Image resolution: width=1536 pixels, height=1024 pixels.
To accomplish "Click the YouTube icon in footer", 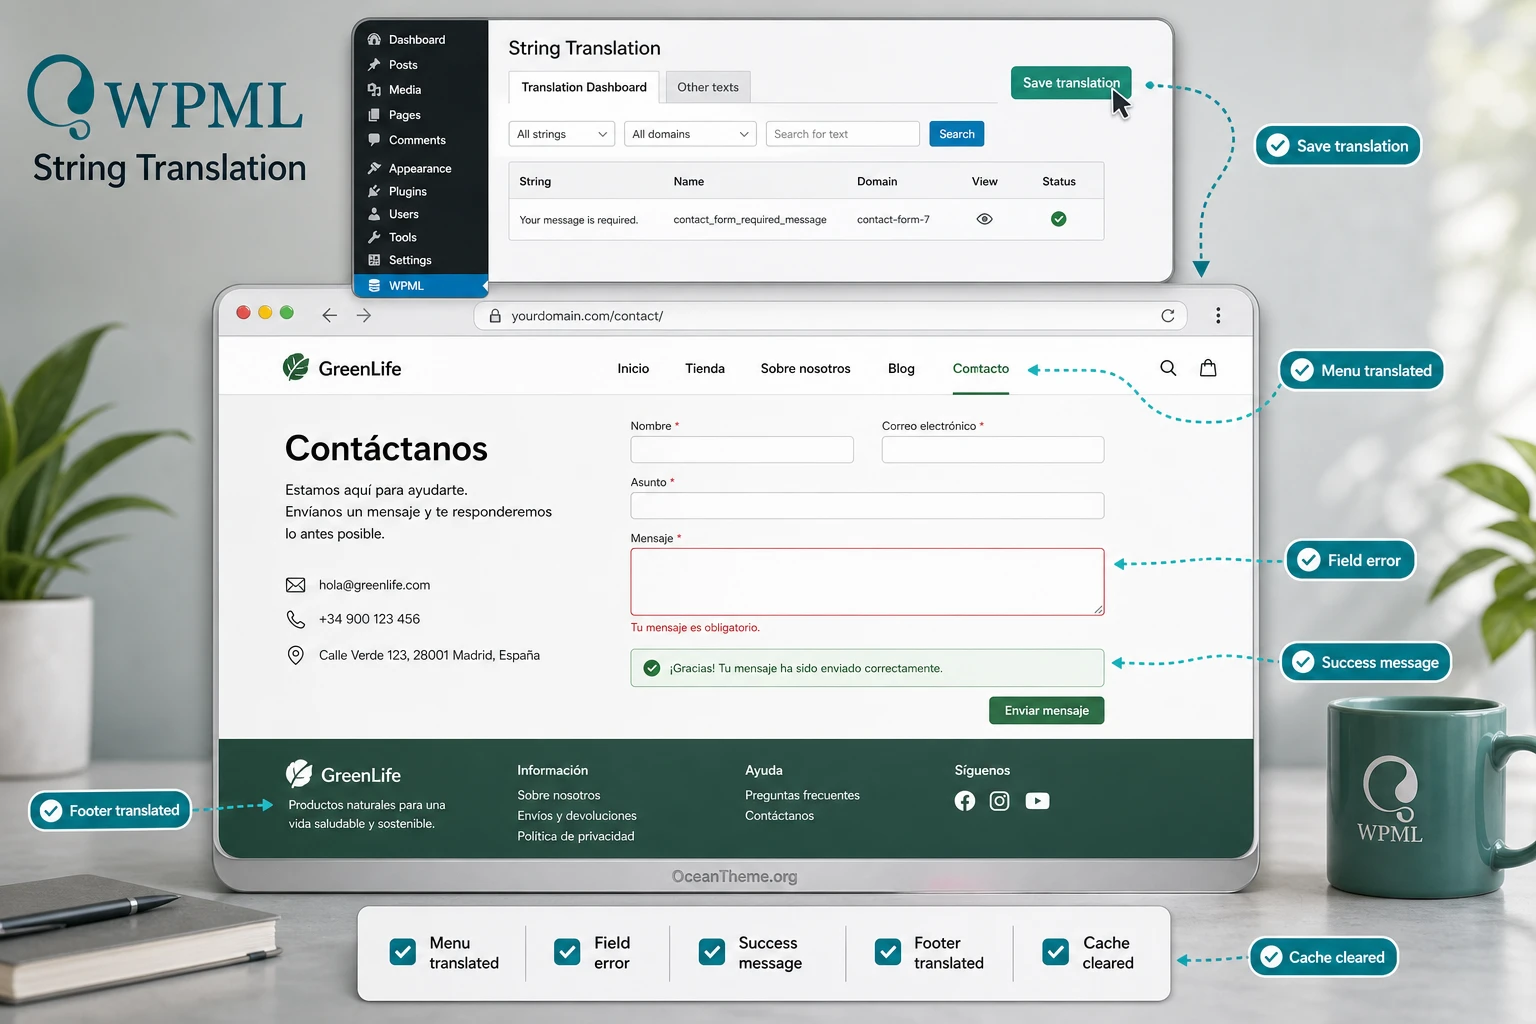I will pos(1037,801).
